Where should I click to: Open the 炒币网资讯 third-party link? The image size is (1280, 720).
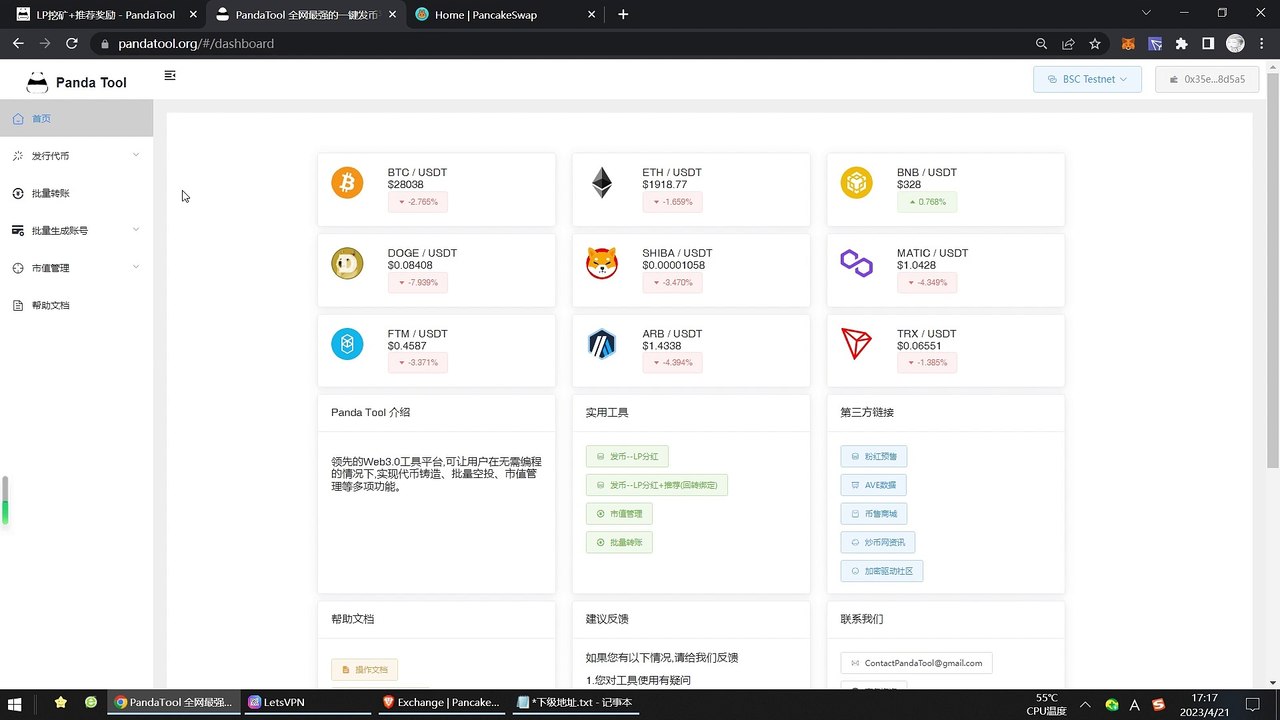878,543
